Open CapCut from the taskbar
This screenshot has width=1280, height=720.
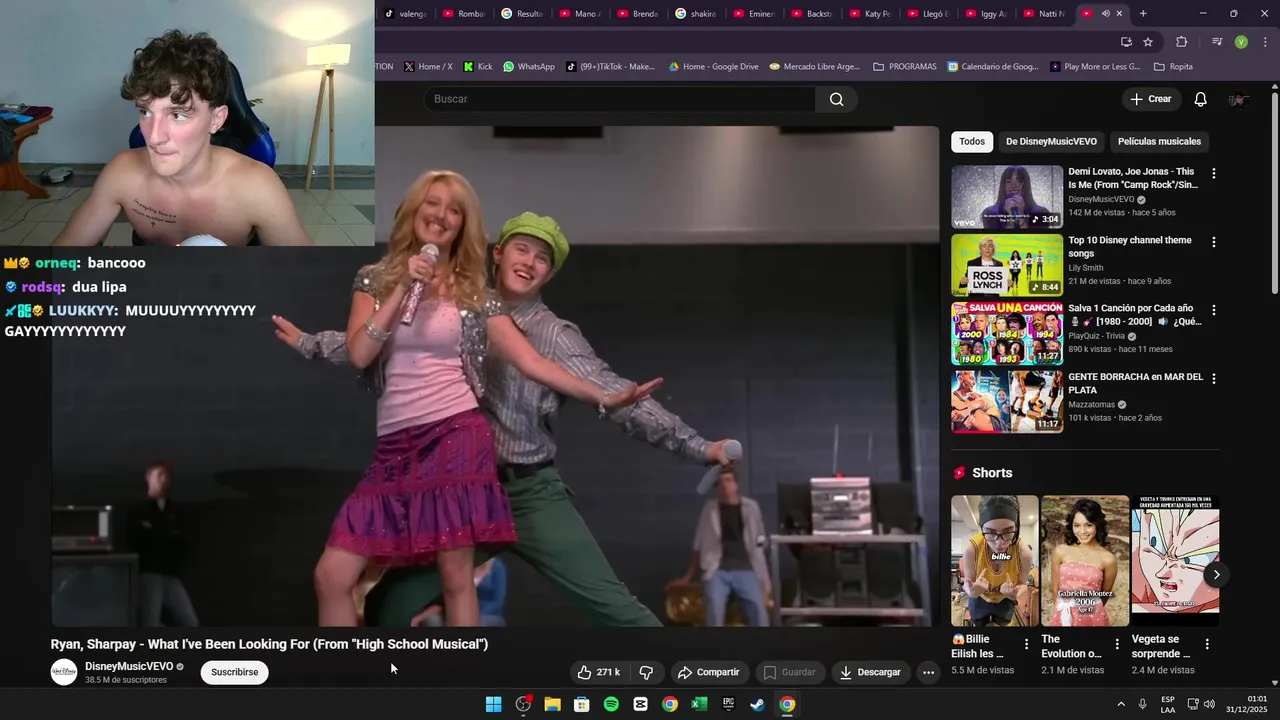point(640,704)
